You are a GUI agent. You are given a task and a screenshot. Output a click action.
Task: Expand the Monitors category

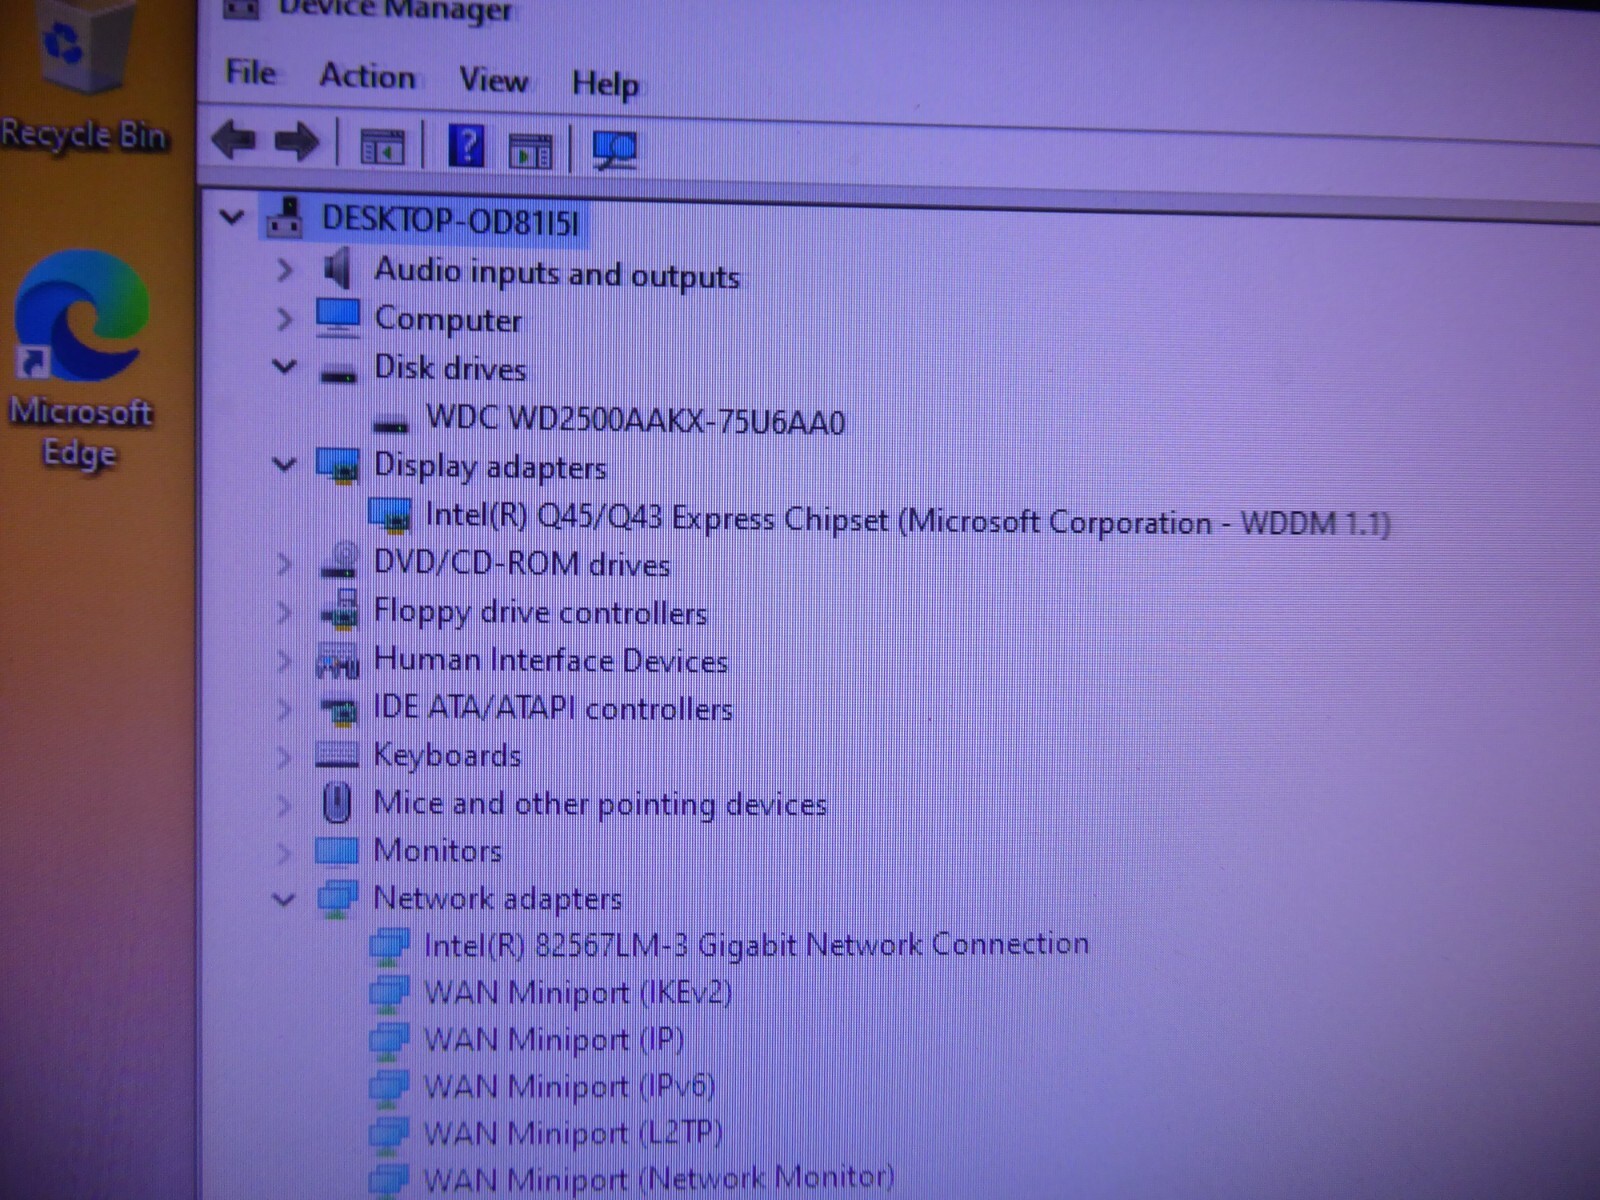click(285, 852)
